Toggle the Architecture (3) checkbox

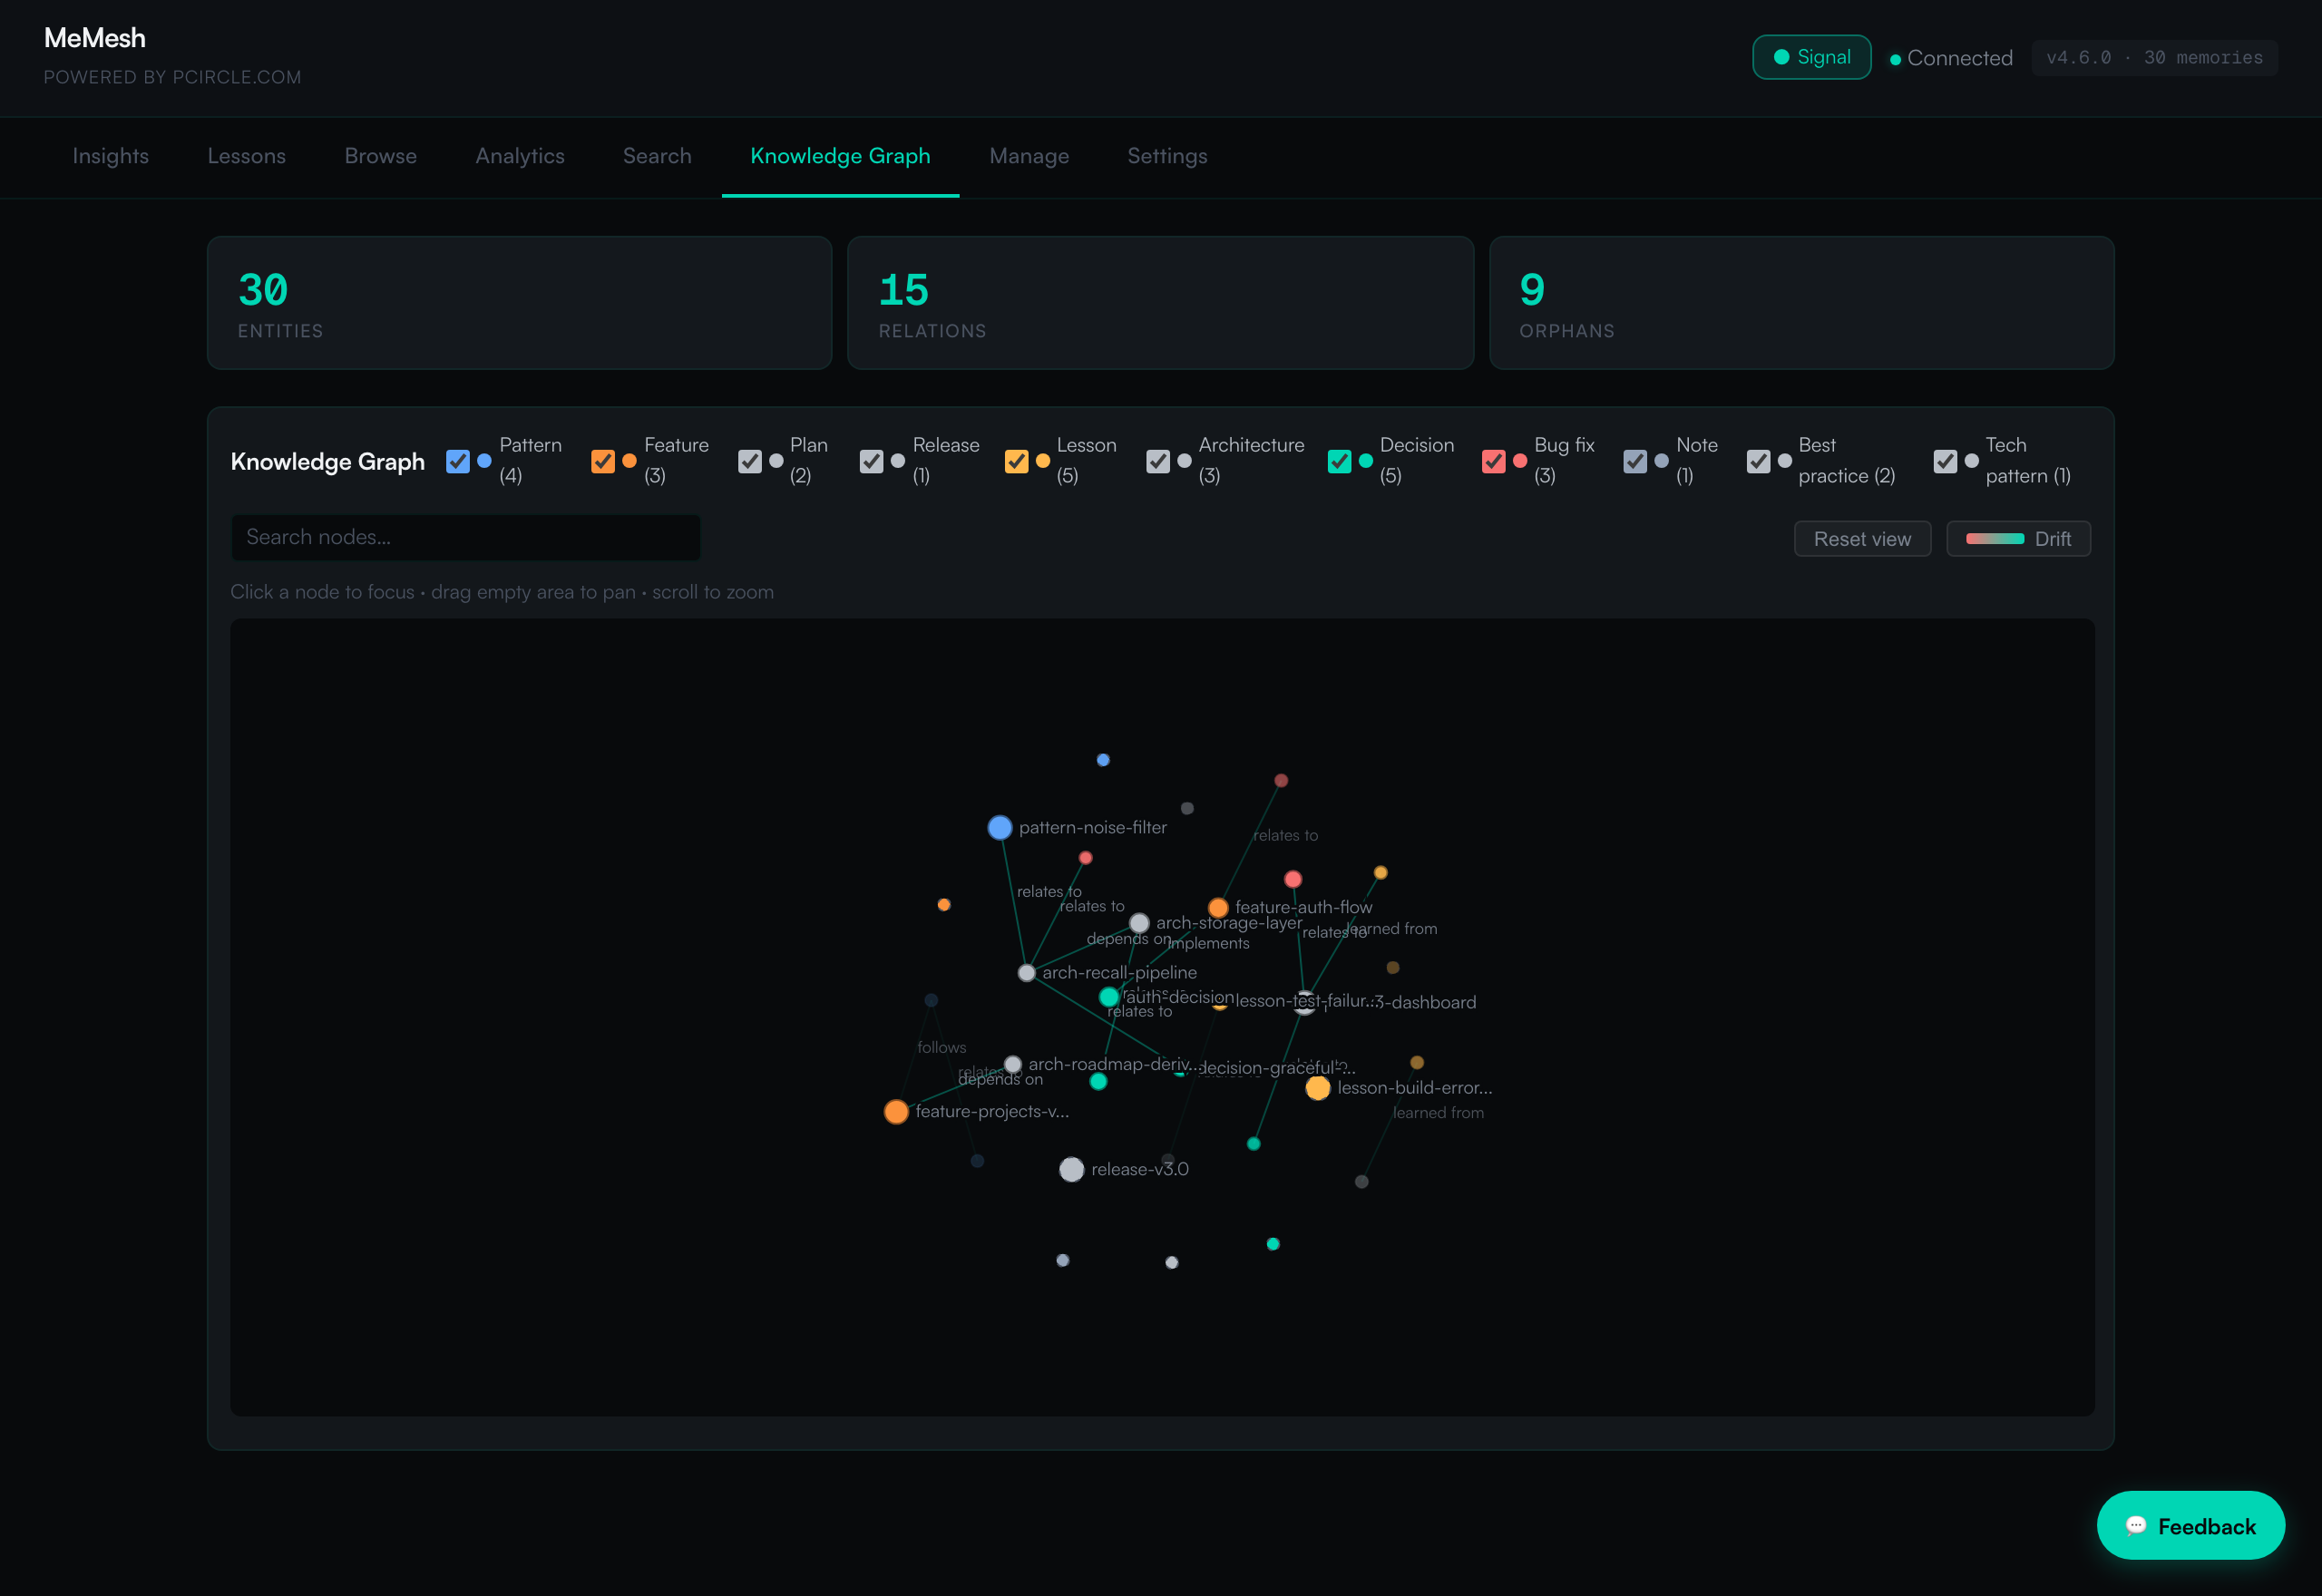tap(1158, 461)
